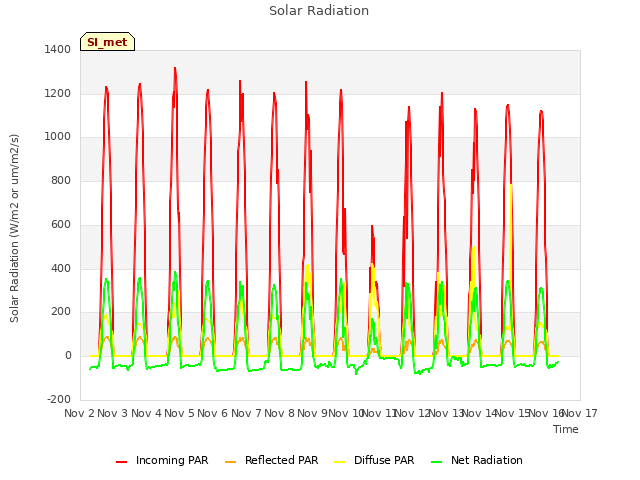Click the Nov 2 x-axis label
640x480 pixels.
pos(79,413)
